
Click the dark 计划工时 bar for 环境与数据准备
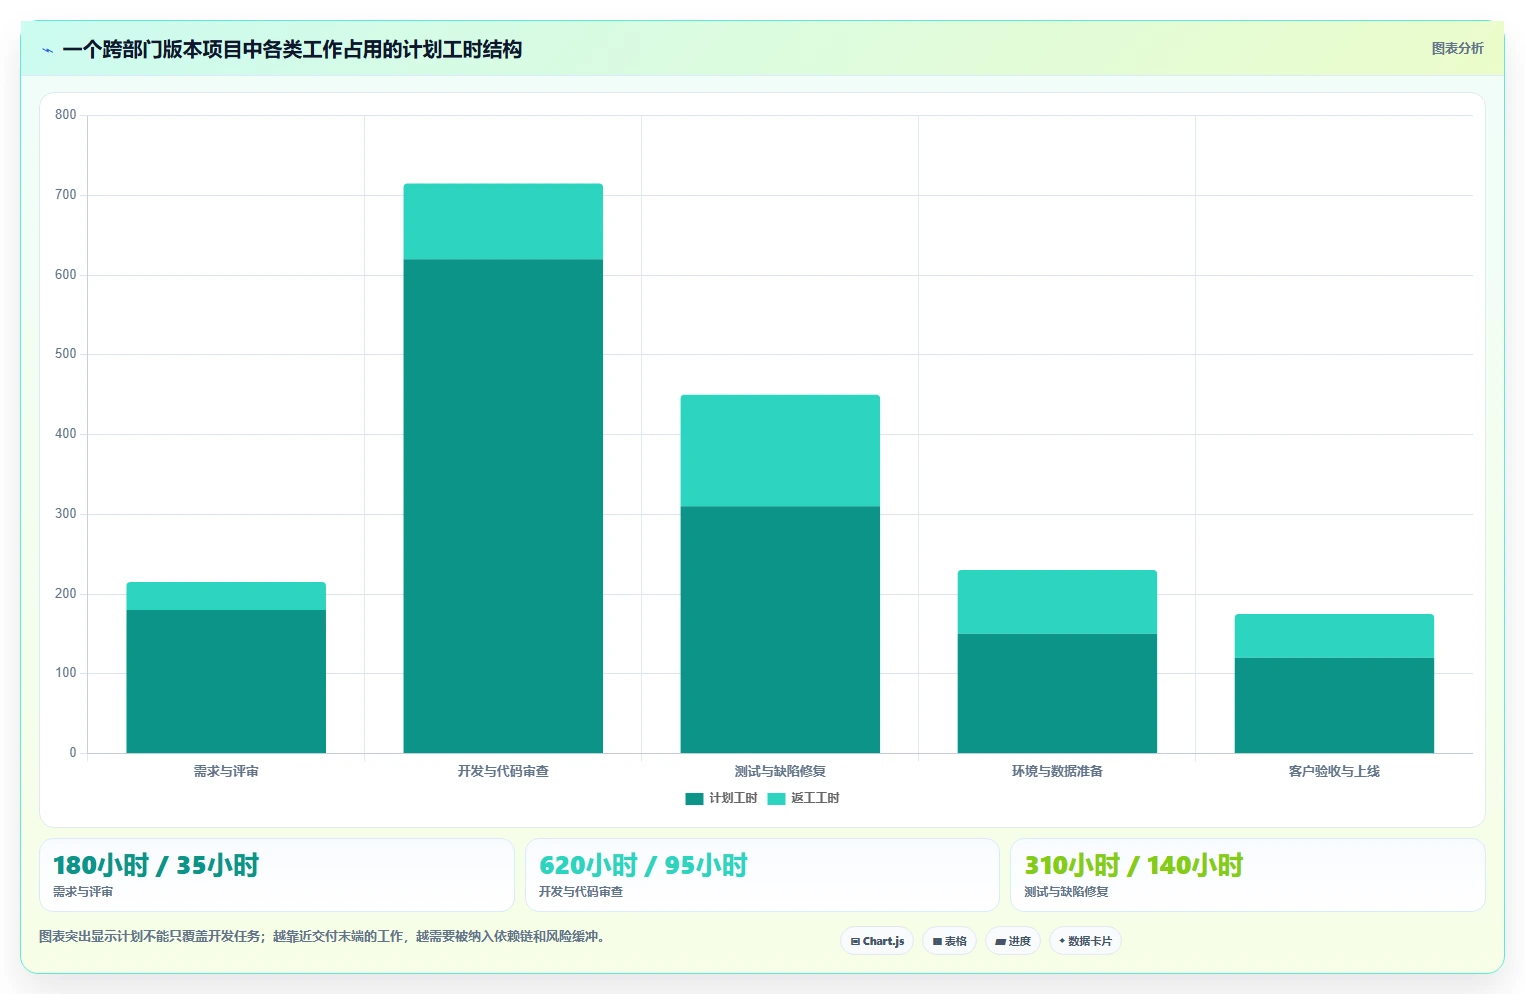click(1057, 693)
